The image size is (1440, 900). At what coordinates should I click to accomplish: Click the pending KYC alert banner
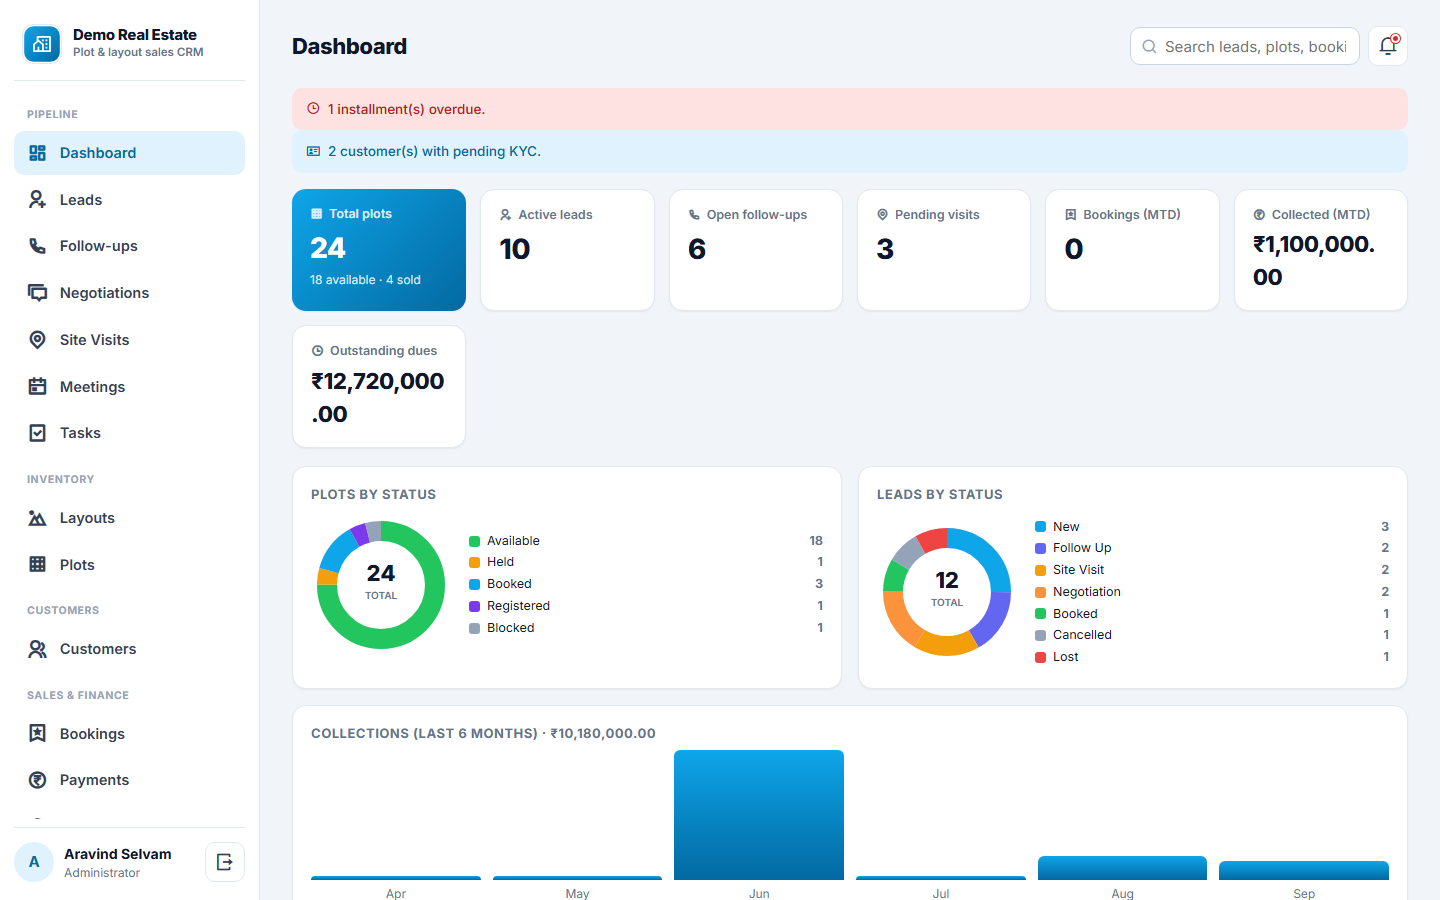(850, 152)
